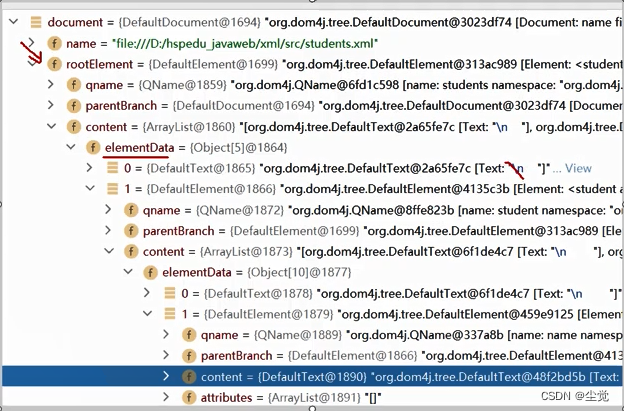Select the content DefaultText@1890 row
The image size is (624, 411).
click(x=313, y=376)
